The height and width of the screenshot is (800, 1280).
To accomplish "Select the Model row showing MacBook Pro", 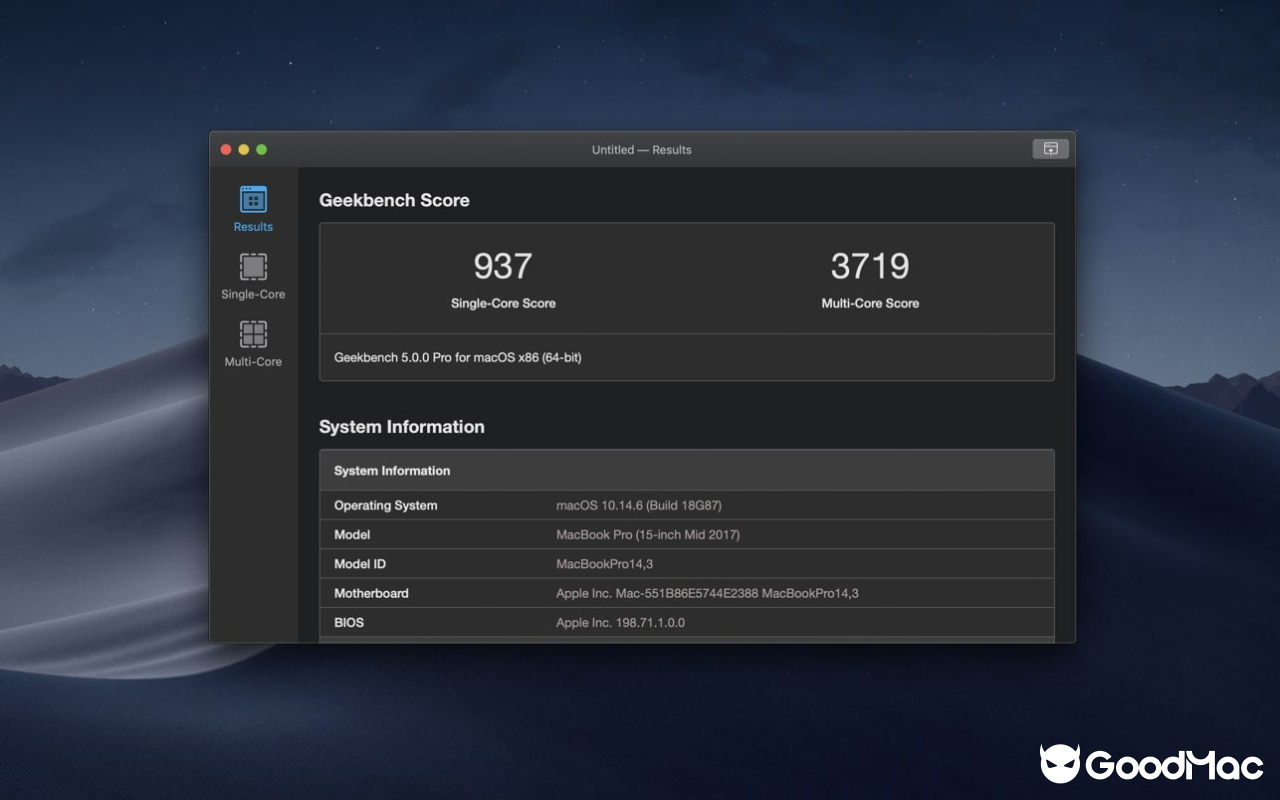I will point(686,534).
